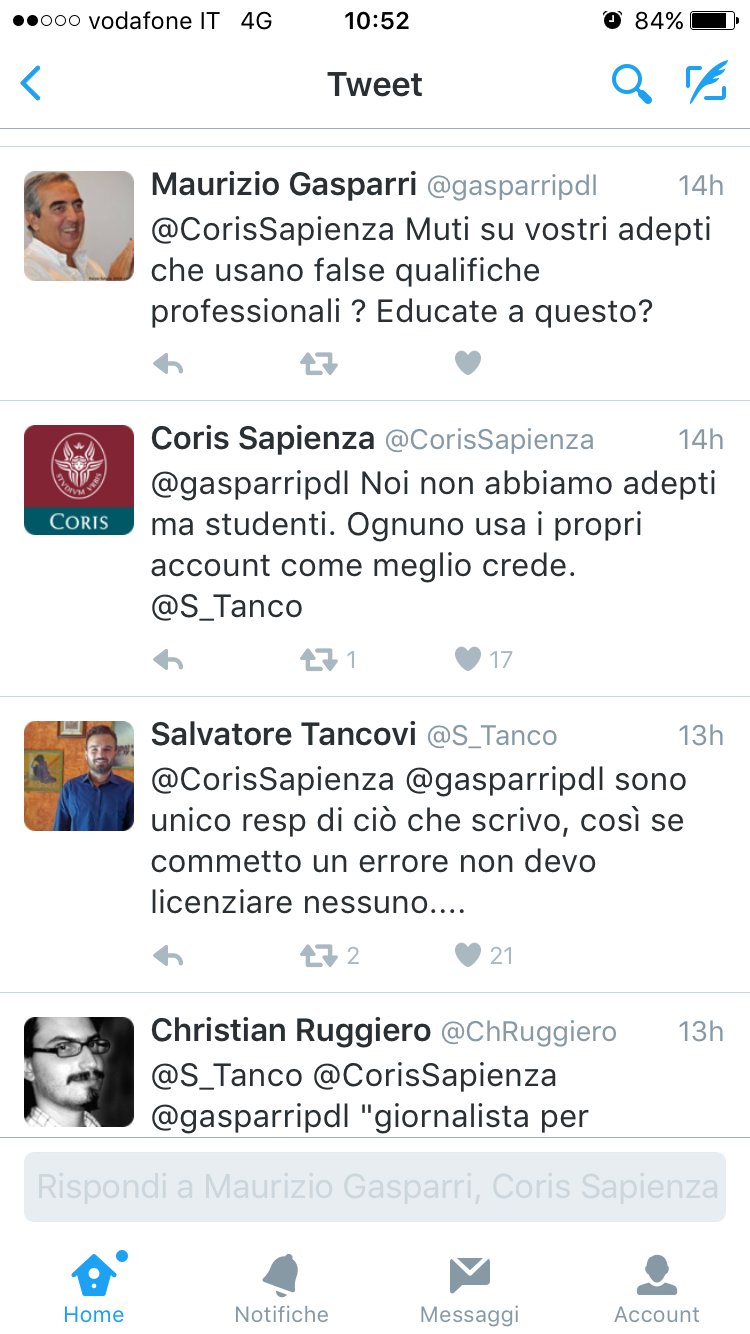The image size is (750, 1334).
Task: Switch to the Home tab
Action: point(94,1288)
